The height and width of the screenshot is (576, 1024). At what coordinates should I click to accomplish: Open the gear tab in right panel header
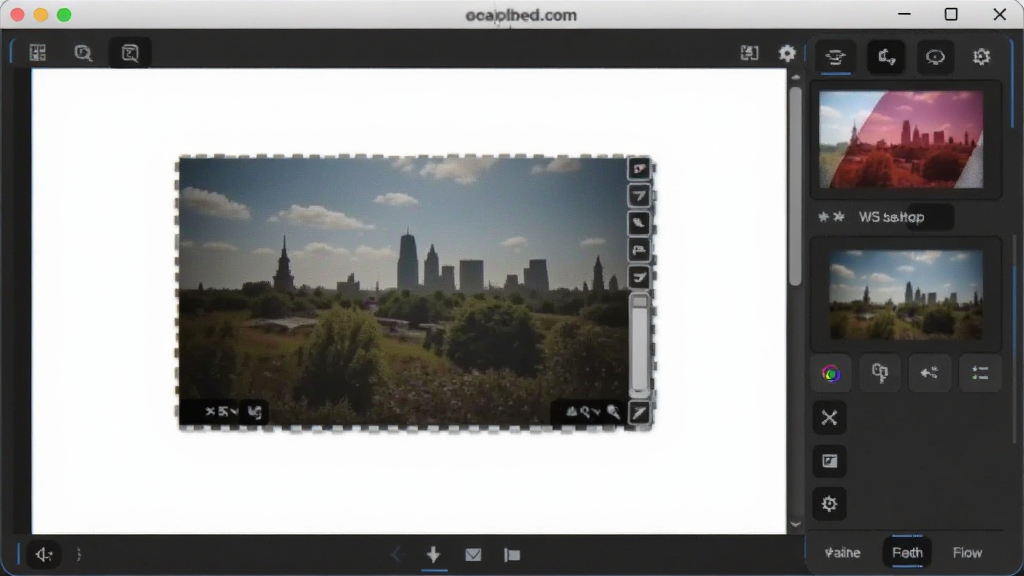click(982, 57)
